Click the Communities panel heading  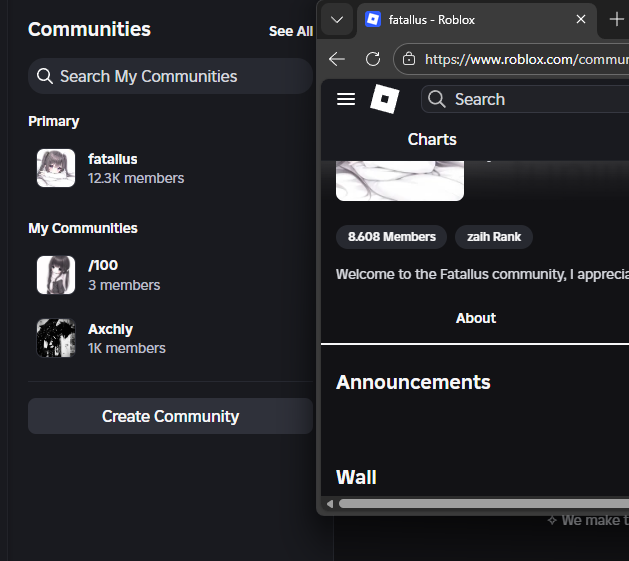coord(89,29)
